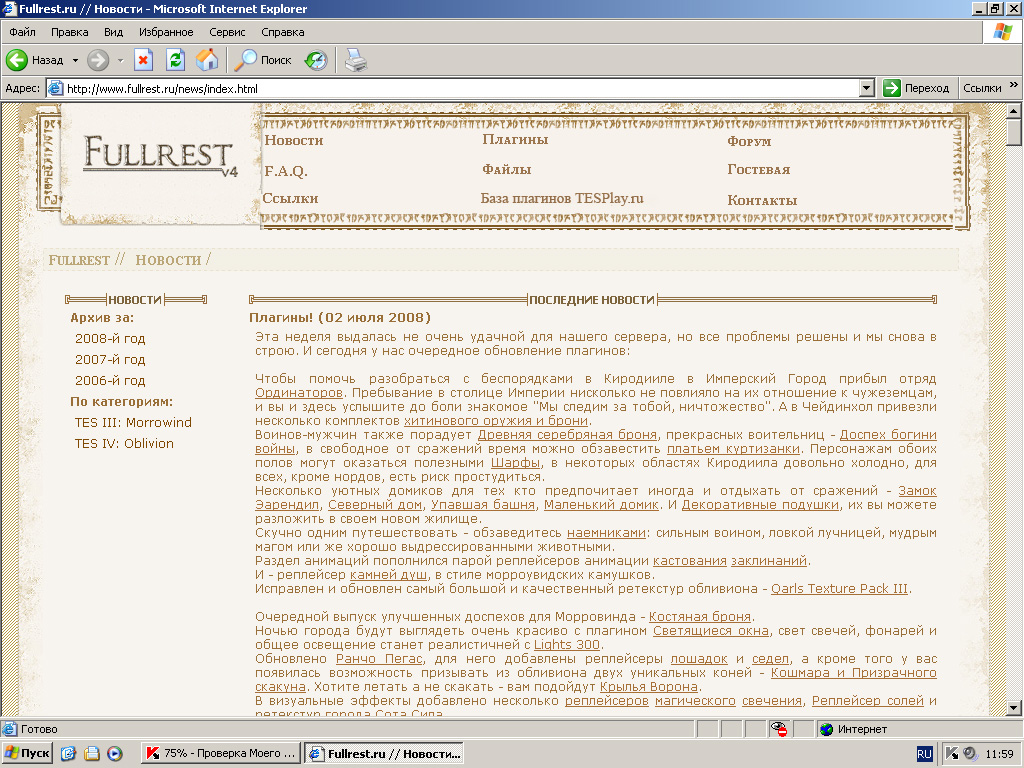This screenshot has height=768, width=1024.
Task: Open the Forward button history dropdown
Action: (120, 60)
